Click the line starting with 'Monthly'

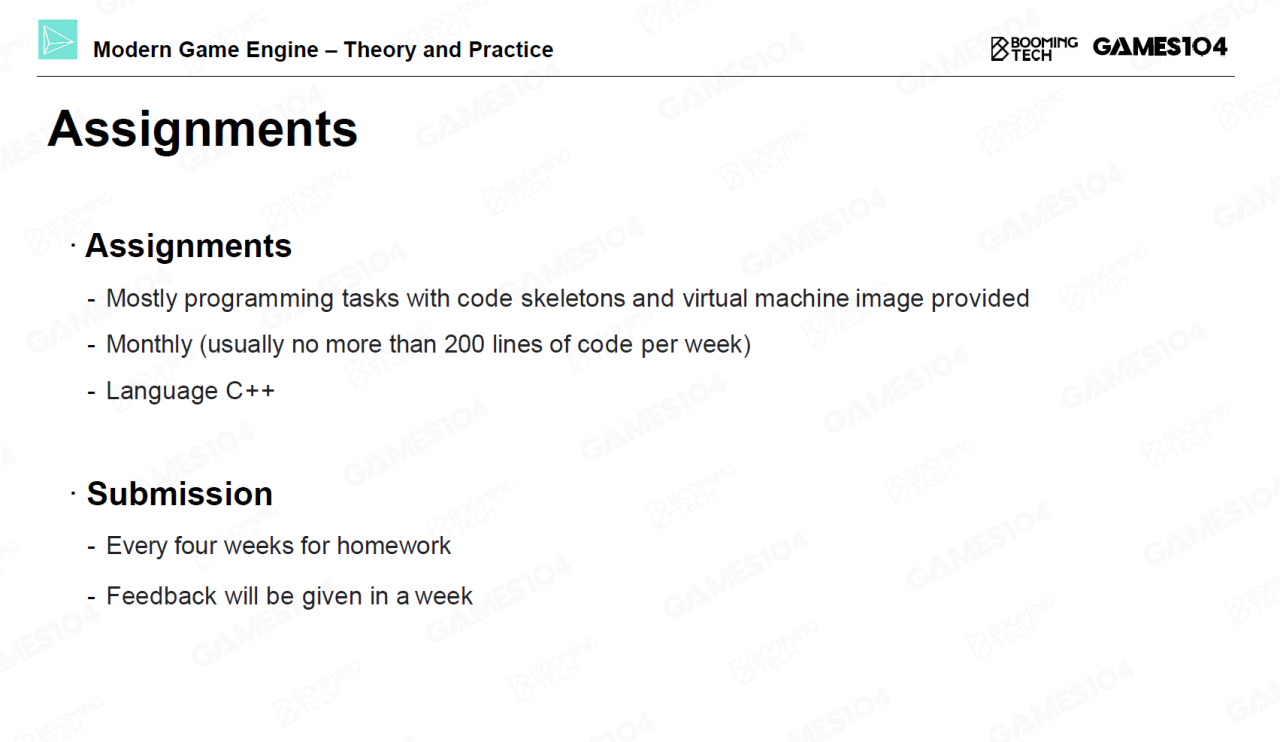pyautogui.click(x=428, y=345)
